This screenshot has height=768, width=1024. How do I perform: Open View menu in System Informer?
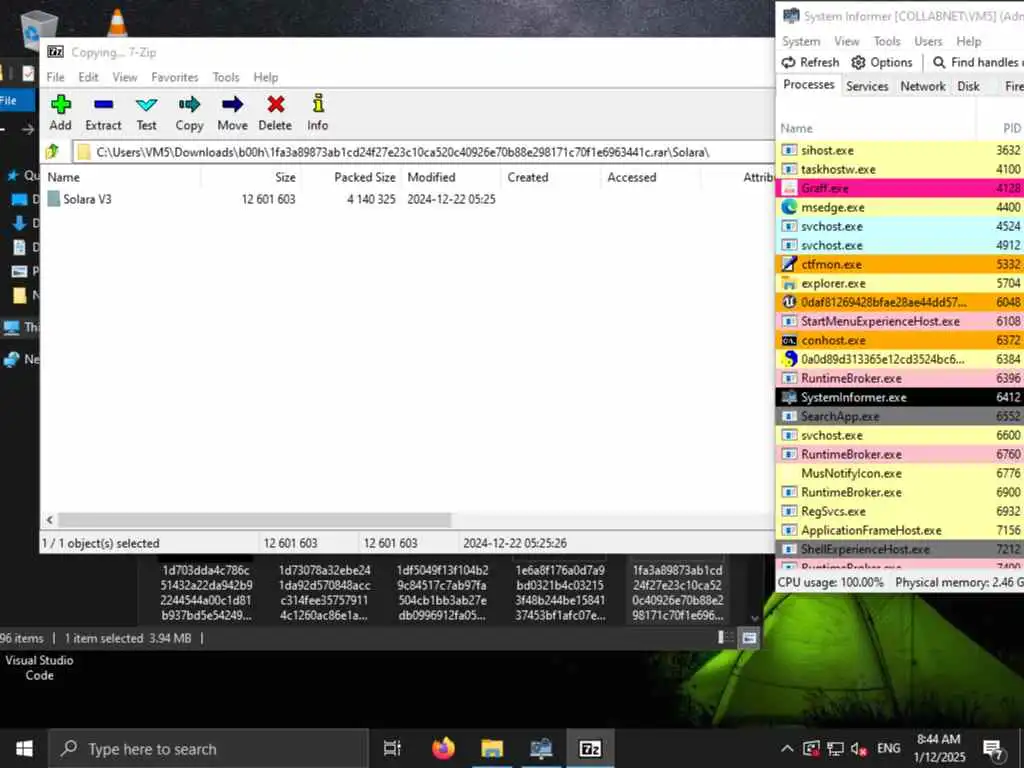(x=846, y=41)
